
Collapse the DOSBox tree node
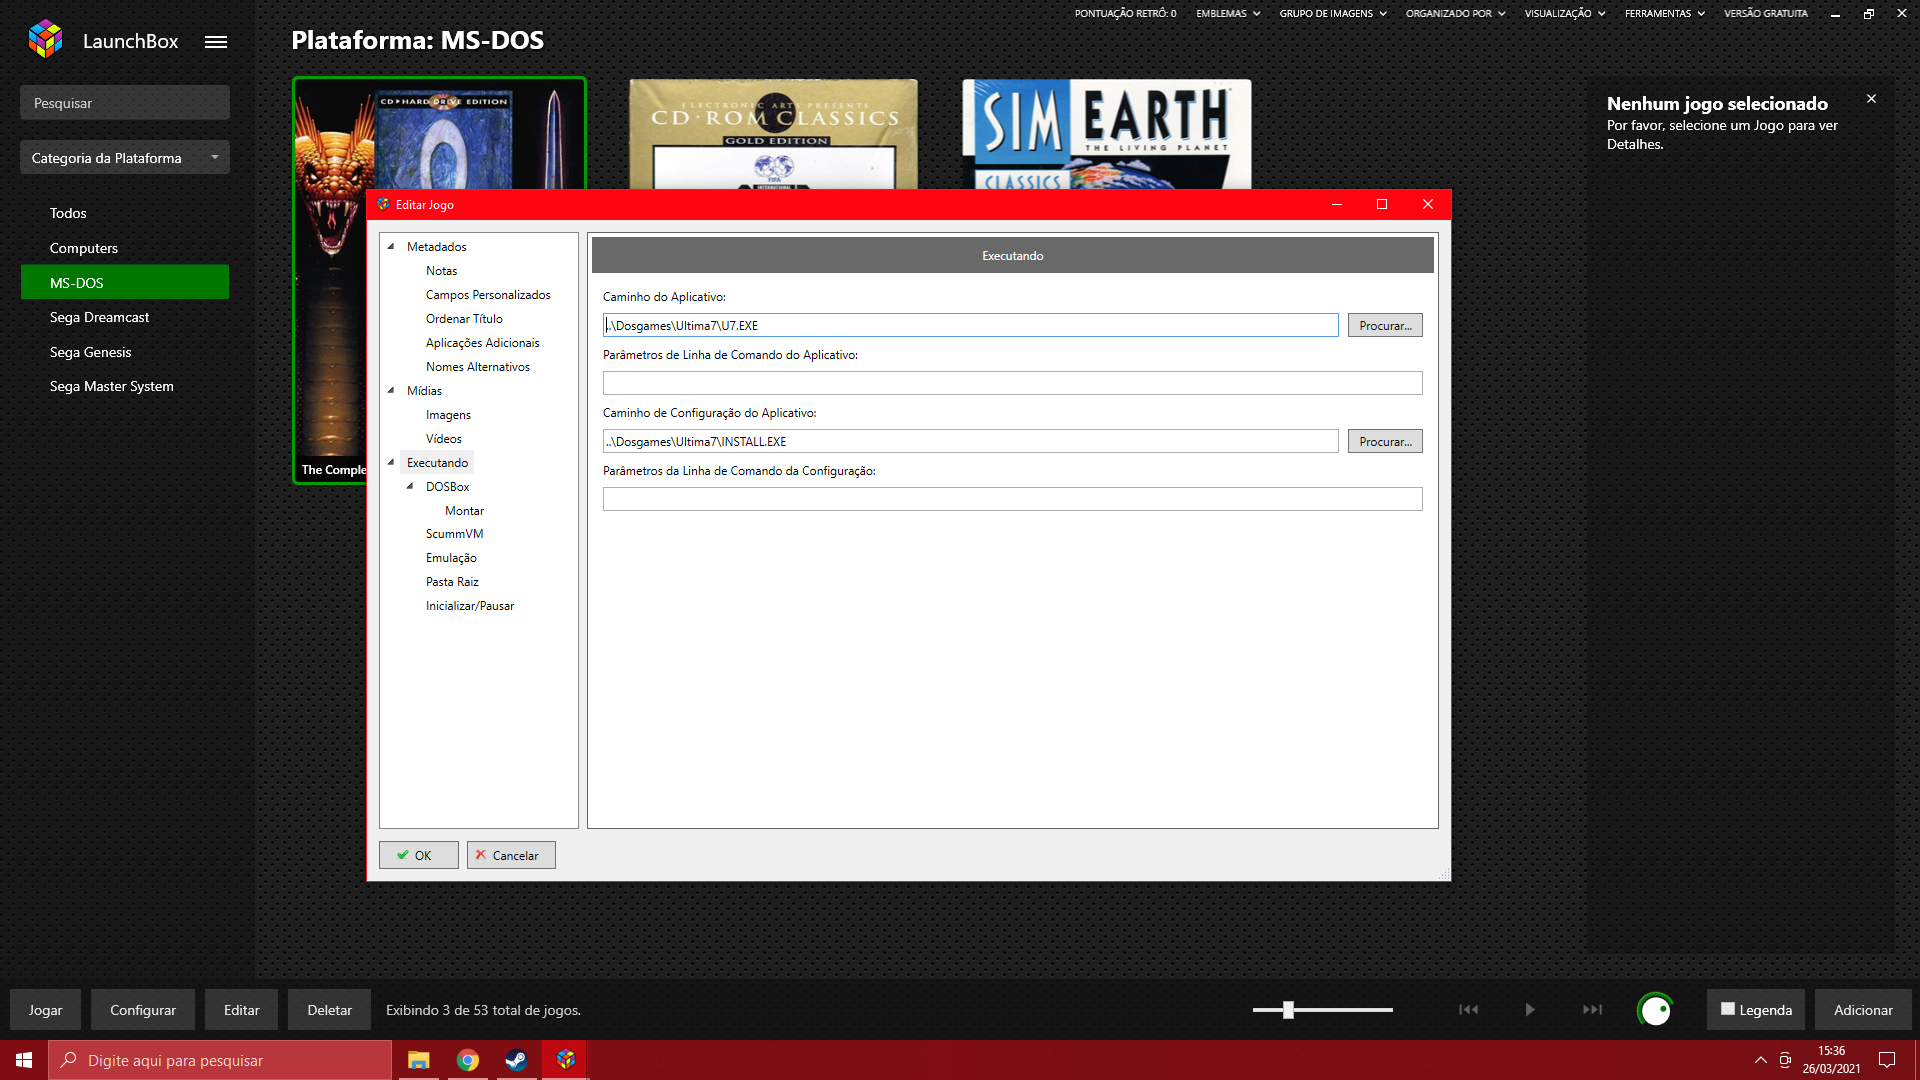410,486
